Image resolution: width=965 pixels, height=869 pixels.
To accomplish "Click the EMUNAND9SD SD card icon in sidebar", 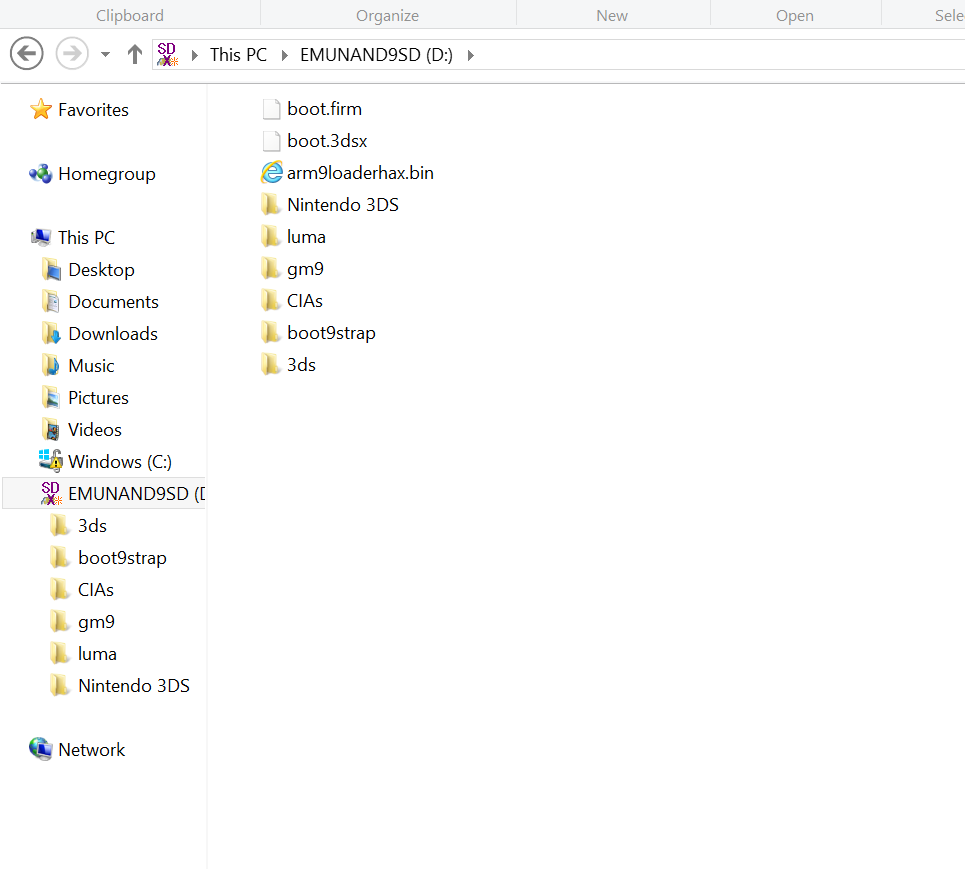I will (x=51, y=493).
